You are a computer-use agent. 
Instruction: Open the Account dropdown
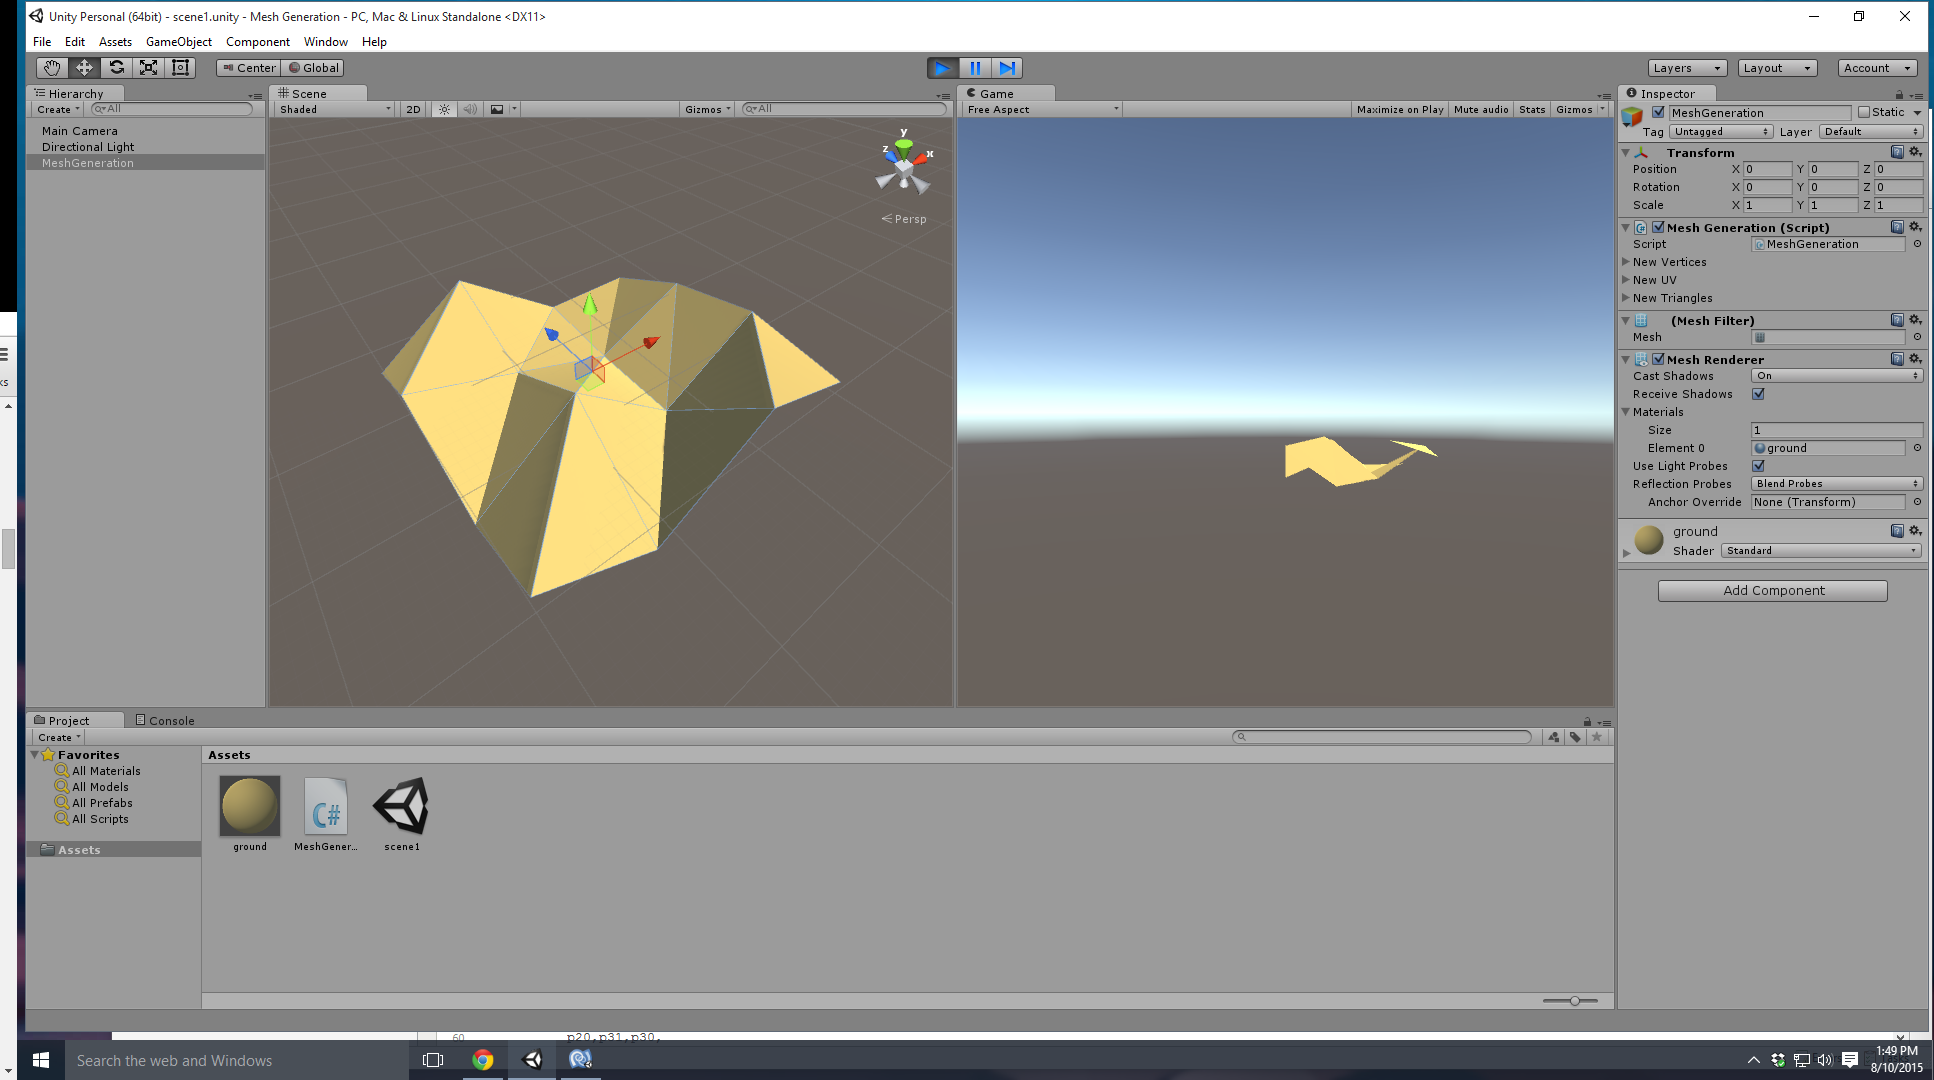point(1877,68)
